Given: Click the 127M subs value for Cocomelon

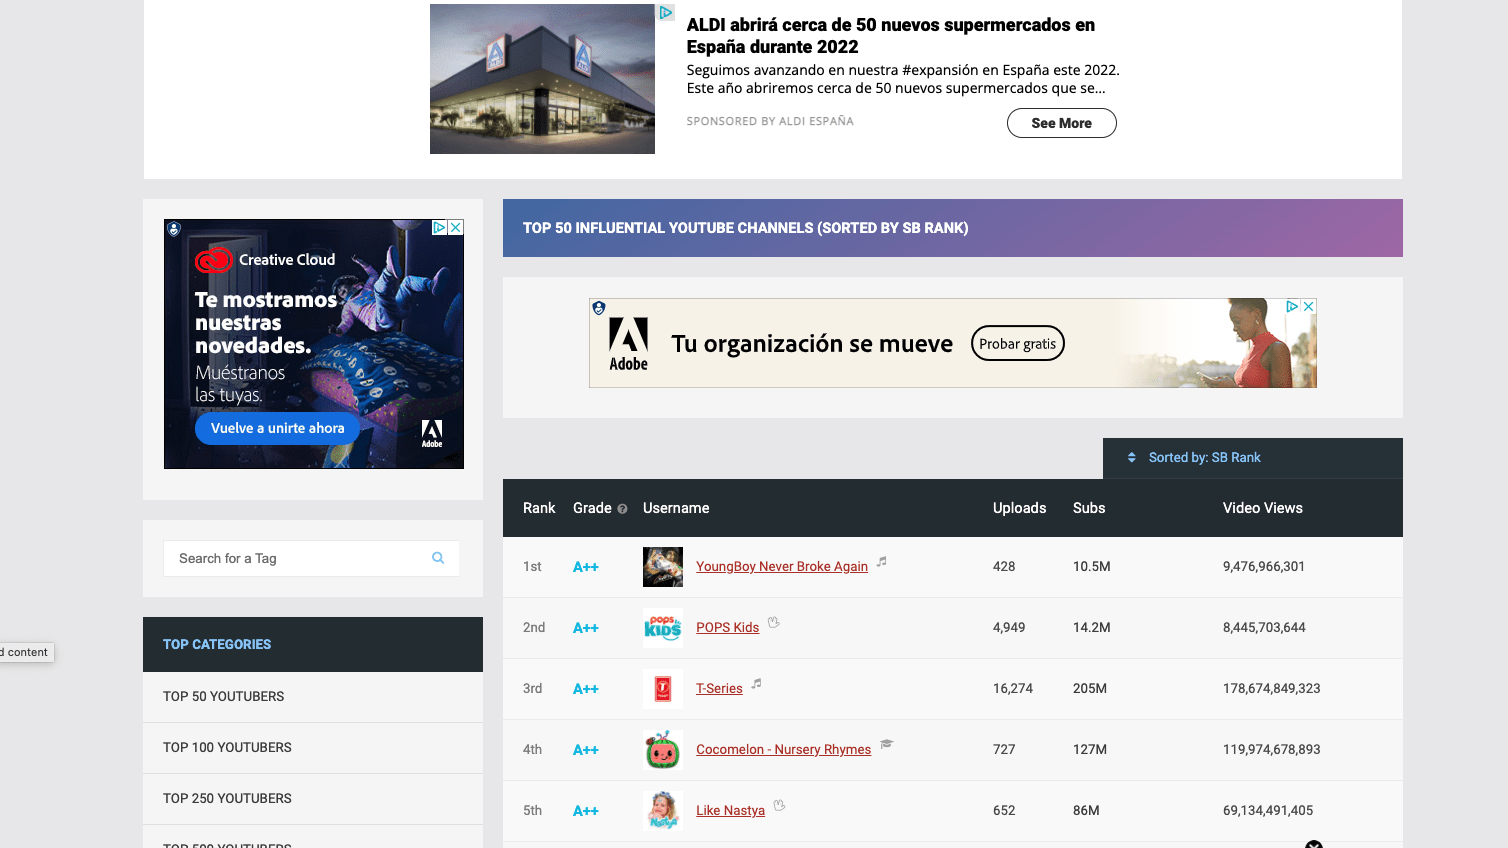Looking at the screenshot, I should pyautogui.click(x=1090, y=750).
